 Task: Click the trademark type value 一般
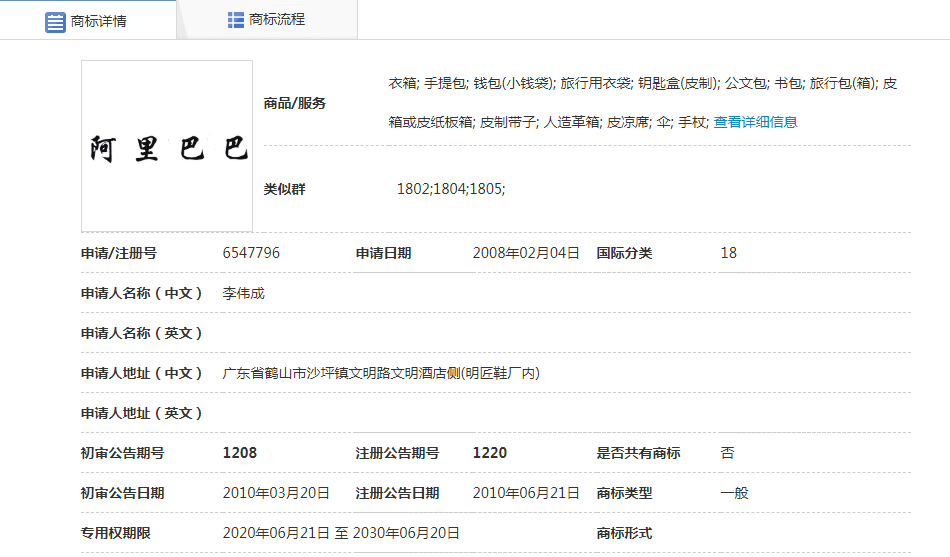[734, 493]
